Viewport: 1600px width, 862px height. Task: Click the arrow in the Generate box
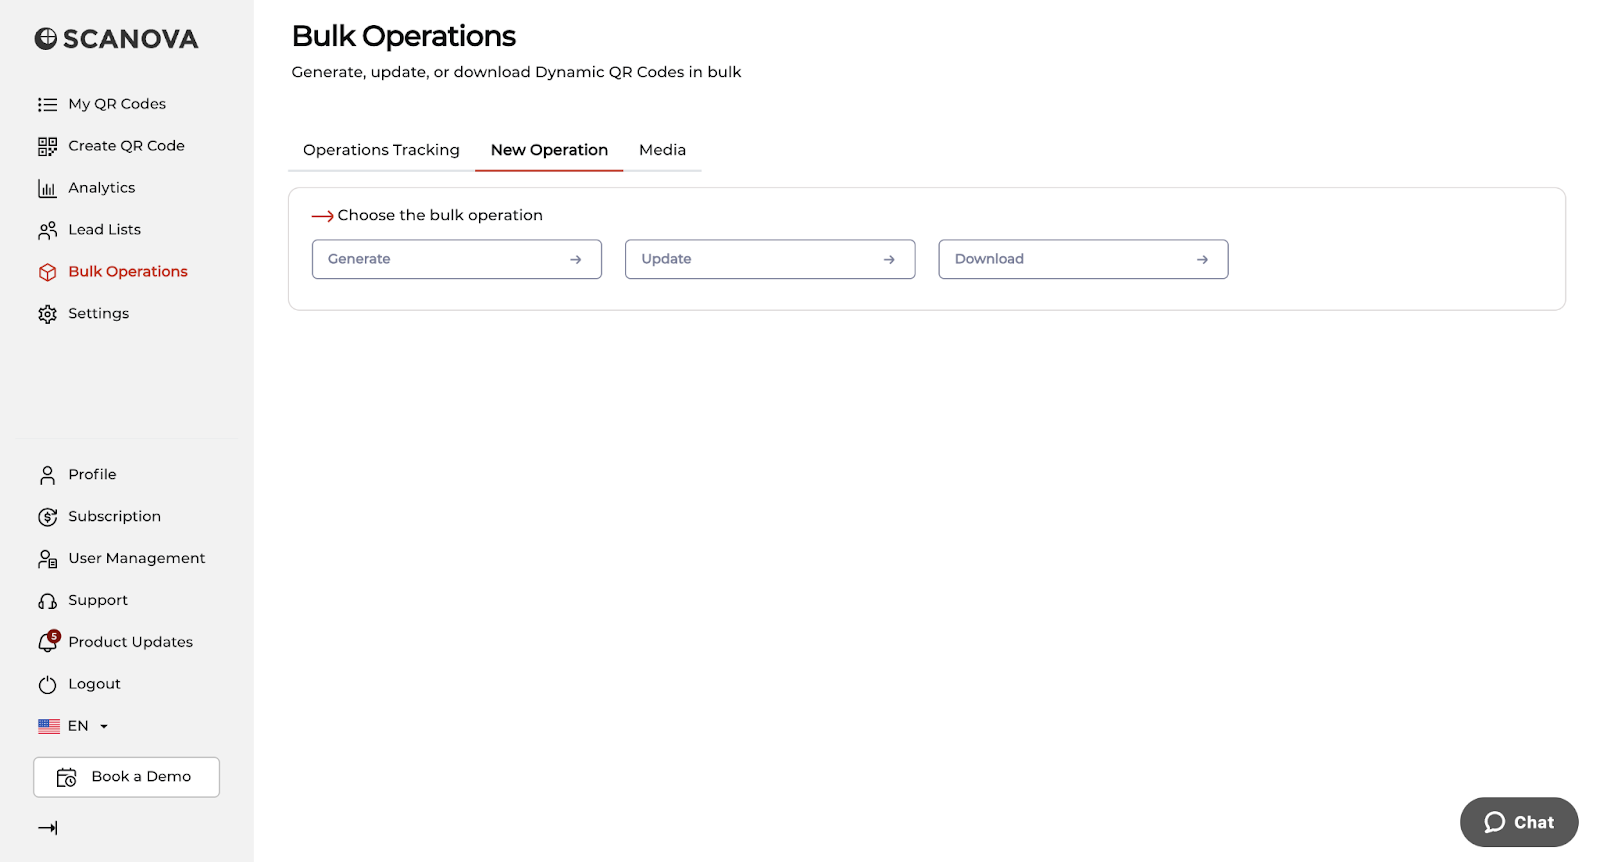pyautogui.click(x=575, y=259)
